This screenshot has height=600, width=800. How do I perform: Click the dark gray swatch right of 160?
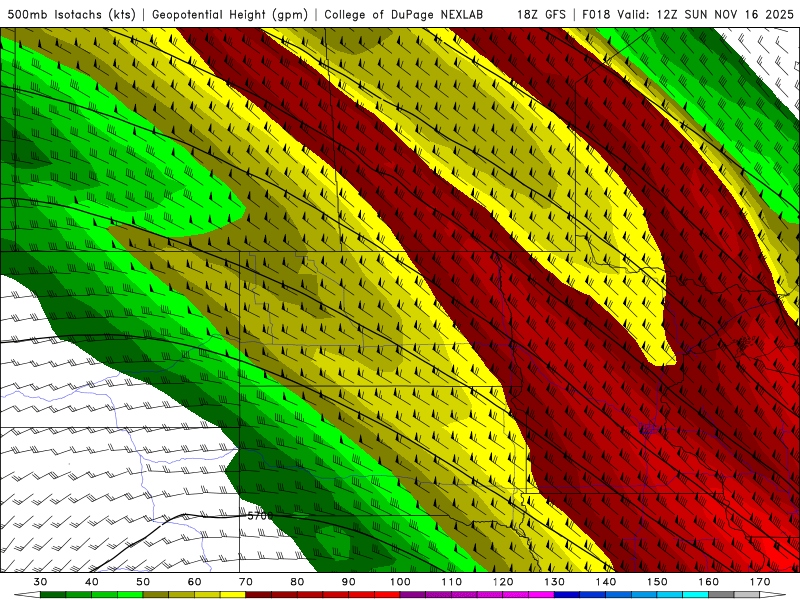[x=721, y=595]
